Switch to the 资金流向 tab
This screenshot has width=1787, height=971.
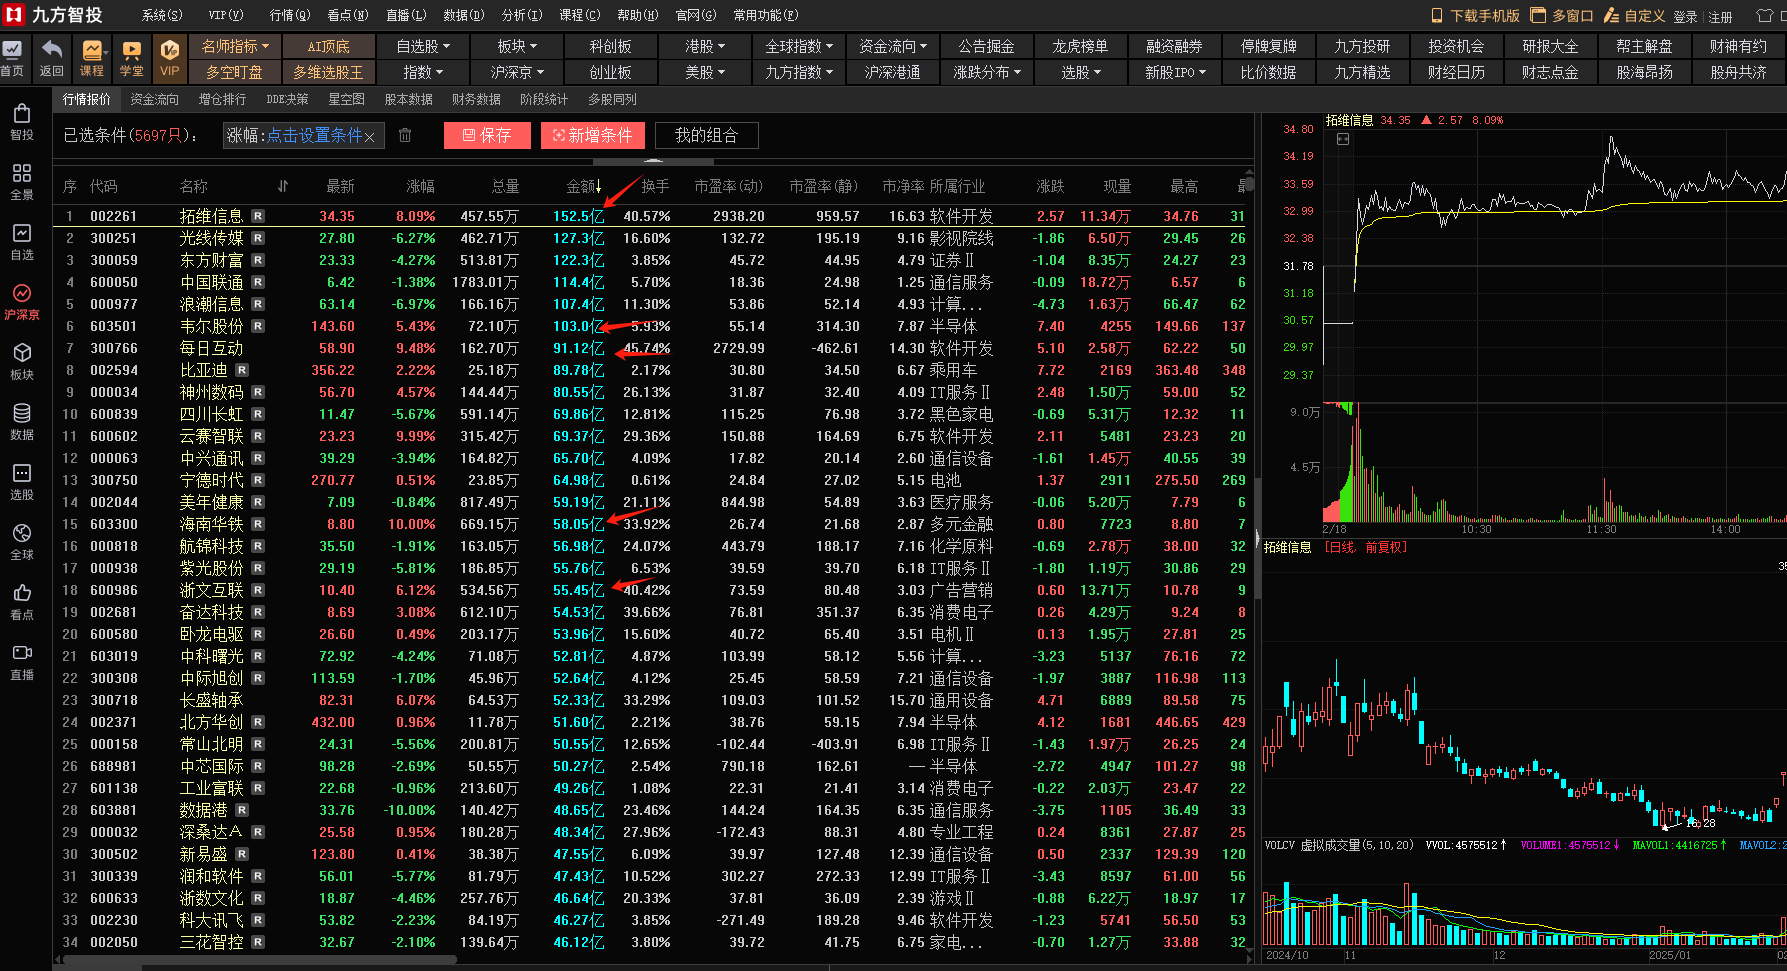pyautogui.click(x=154, y=99)
